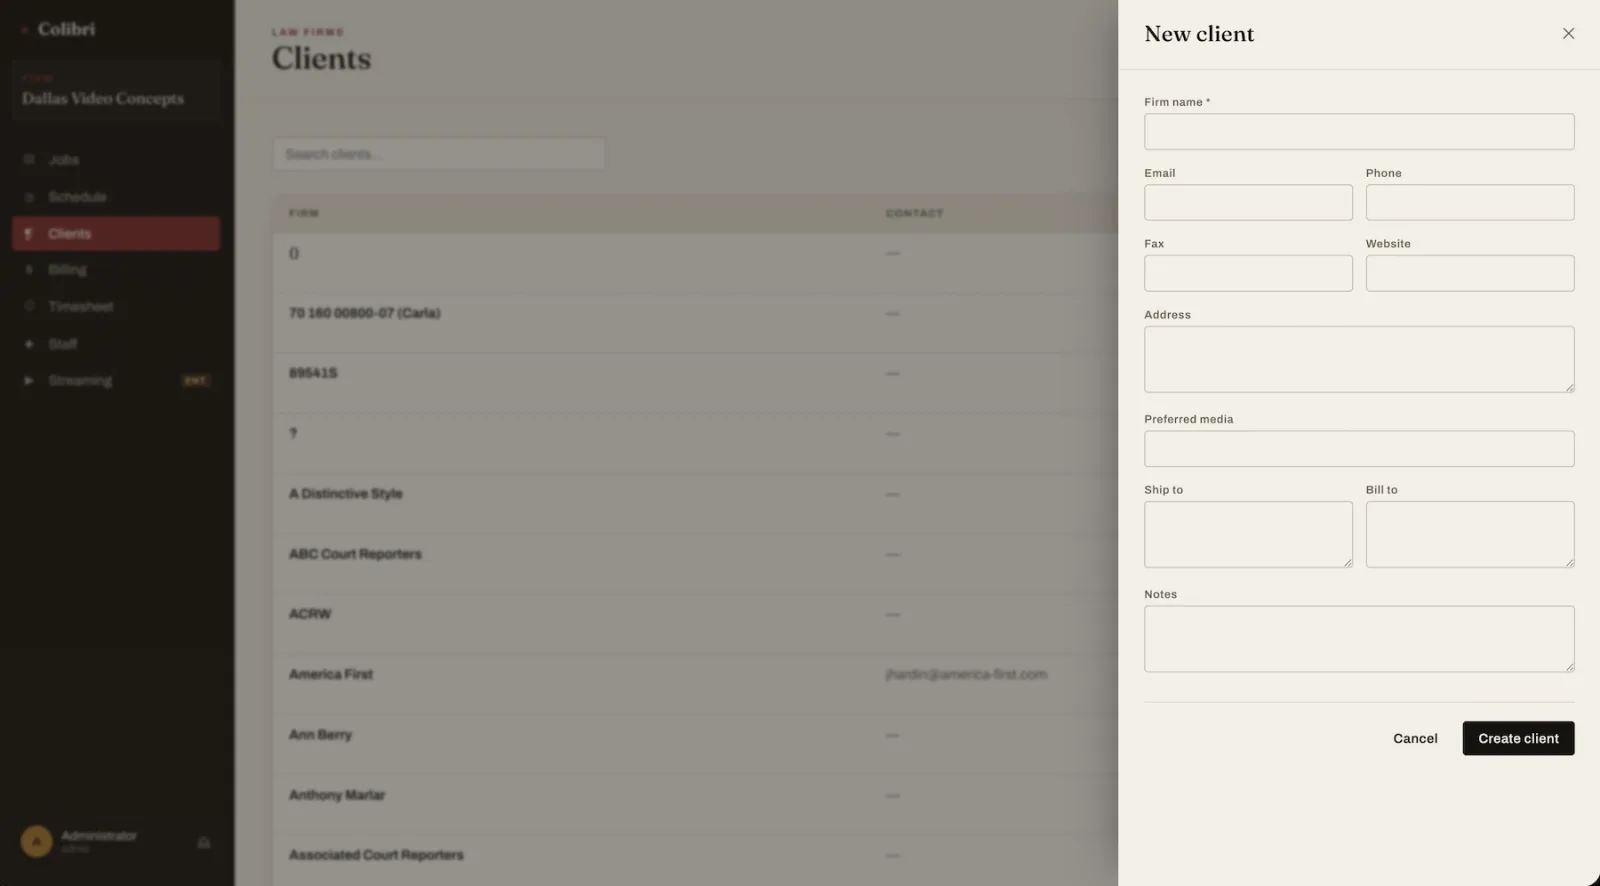Open Staff in the sidebar
Viewport: 1600px width, 886px height.
[x=116, y=344]
